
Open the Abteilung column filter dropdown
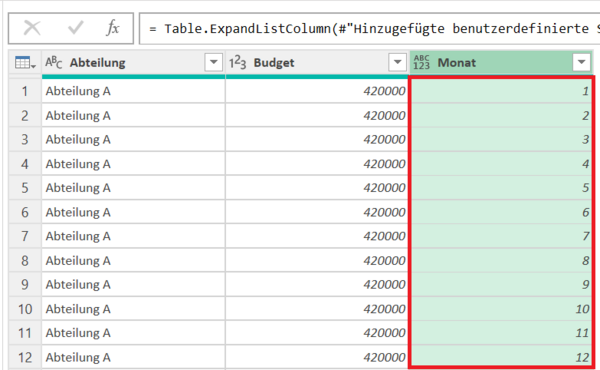(x=214, y=62)
